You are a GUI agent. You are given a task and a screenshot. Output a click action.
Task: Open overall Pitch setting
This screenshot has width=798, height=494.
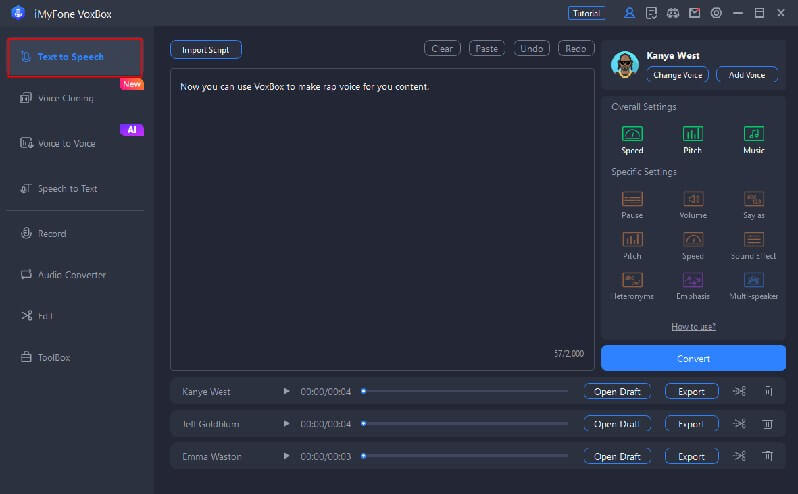(x=693, y=139)
